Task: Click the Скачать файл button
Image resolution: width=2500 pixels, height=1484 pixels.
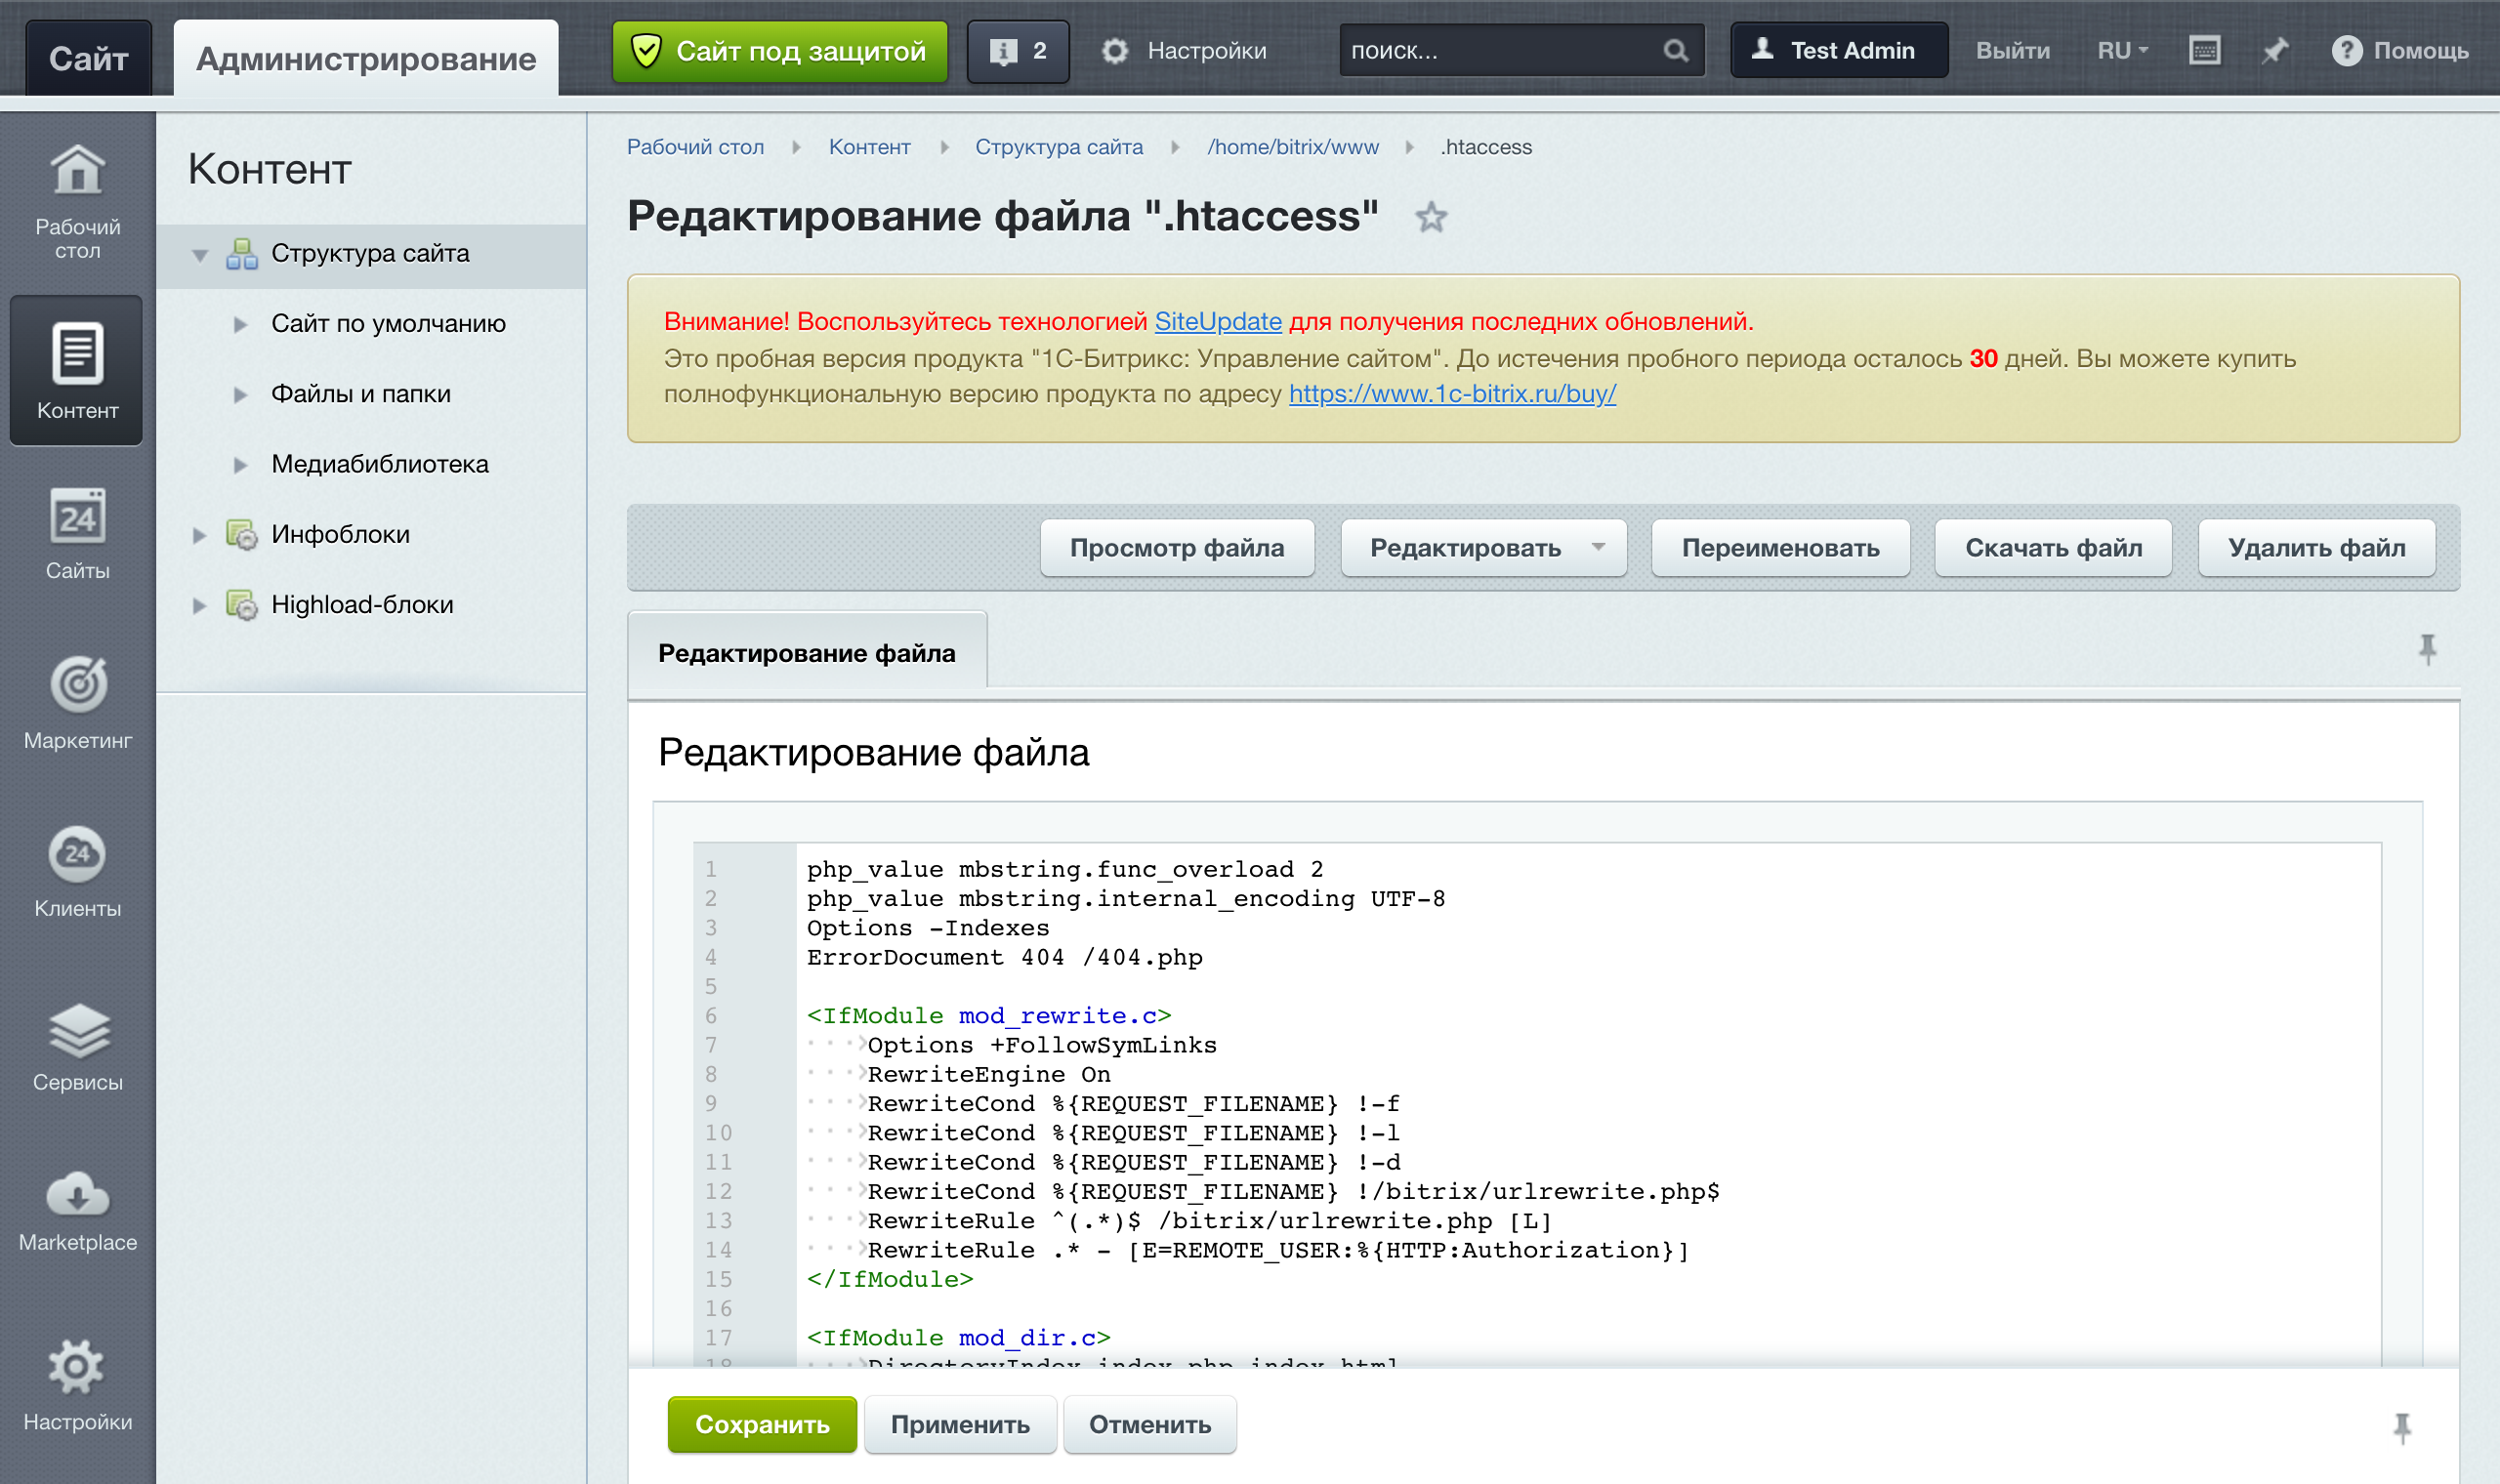Action: click(x=2053, y=547)
